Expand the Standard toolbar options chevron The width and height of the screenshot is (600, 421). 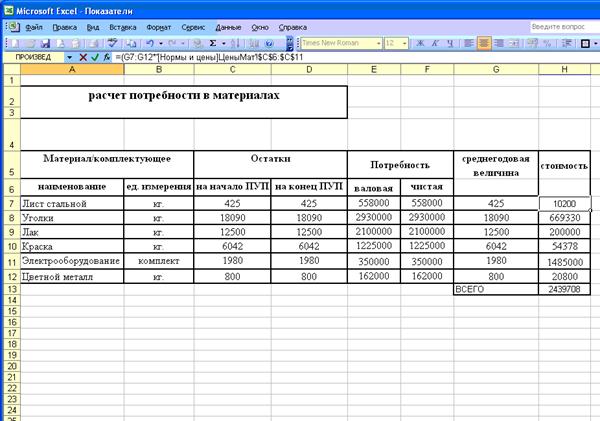point(290,43)
